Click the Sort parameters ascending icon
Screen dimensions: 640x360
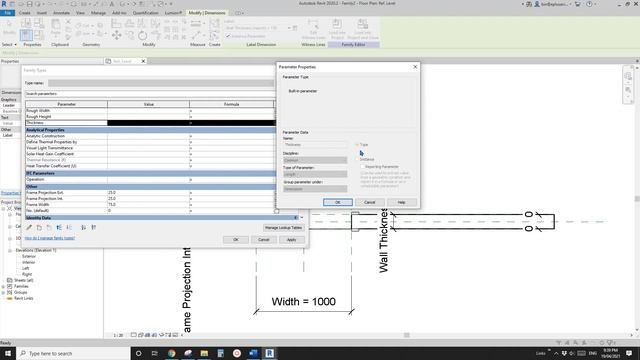click(x=84, y=227)
